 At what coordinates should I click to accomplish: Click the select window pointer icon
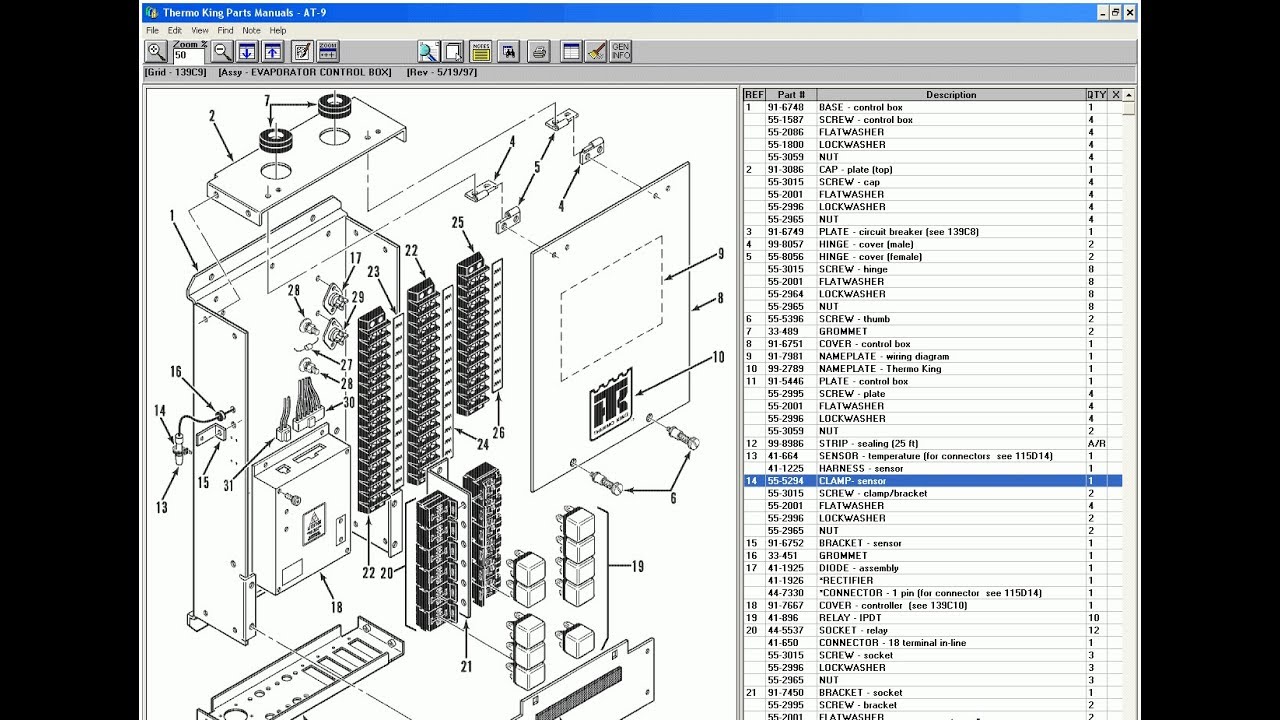pyautogui.click(x=453, y=51)
